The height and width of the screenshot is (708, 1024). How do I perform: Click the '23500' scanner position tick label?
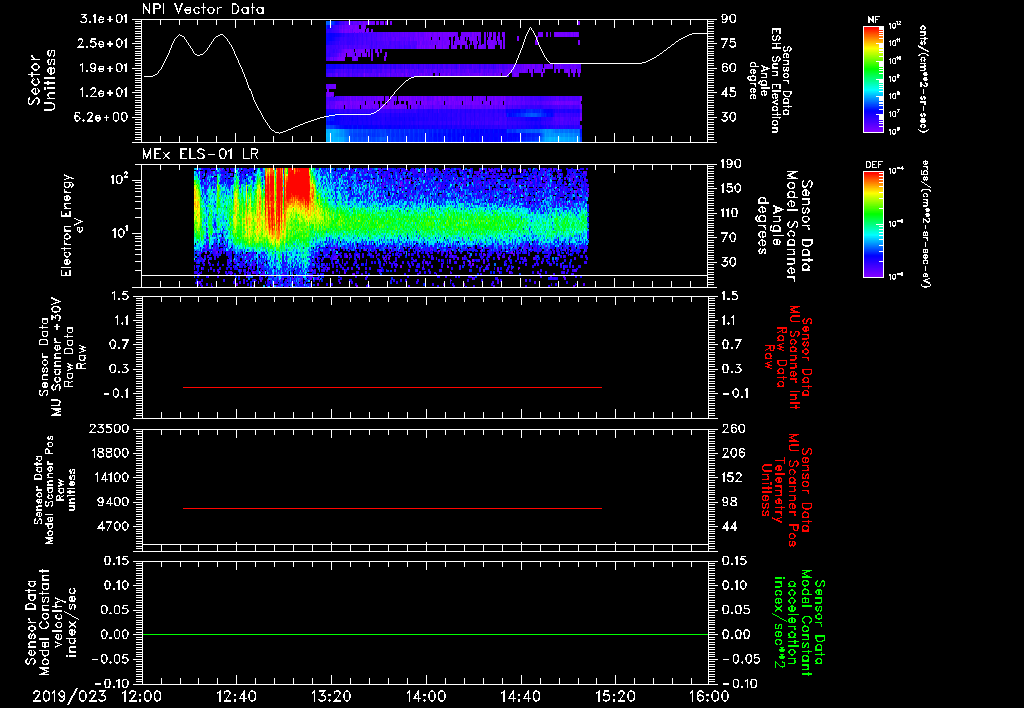(109, 429)
